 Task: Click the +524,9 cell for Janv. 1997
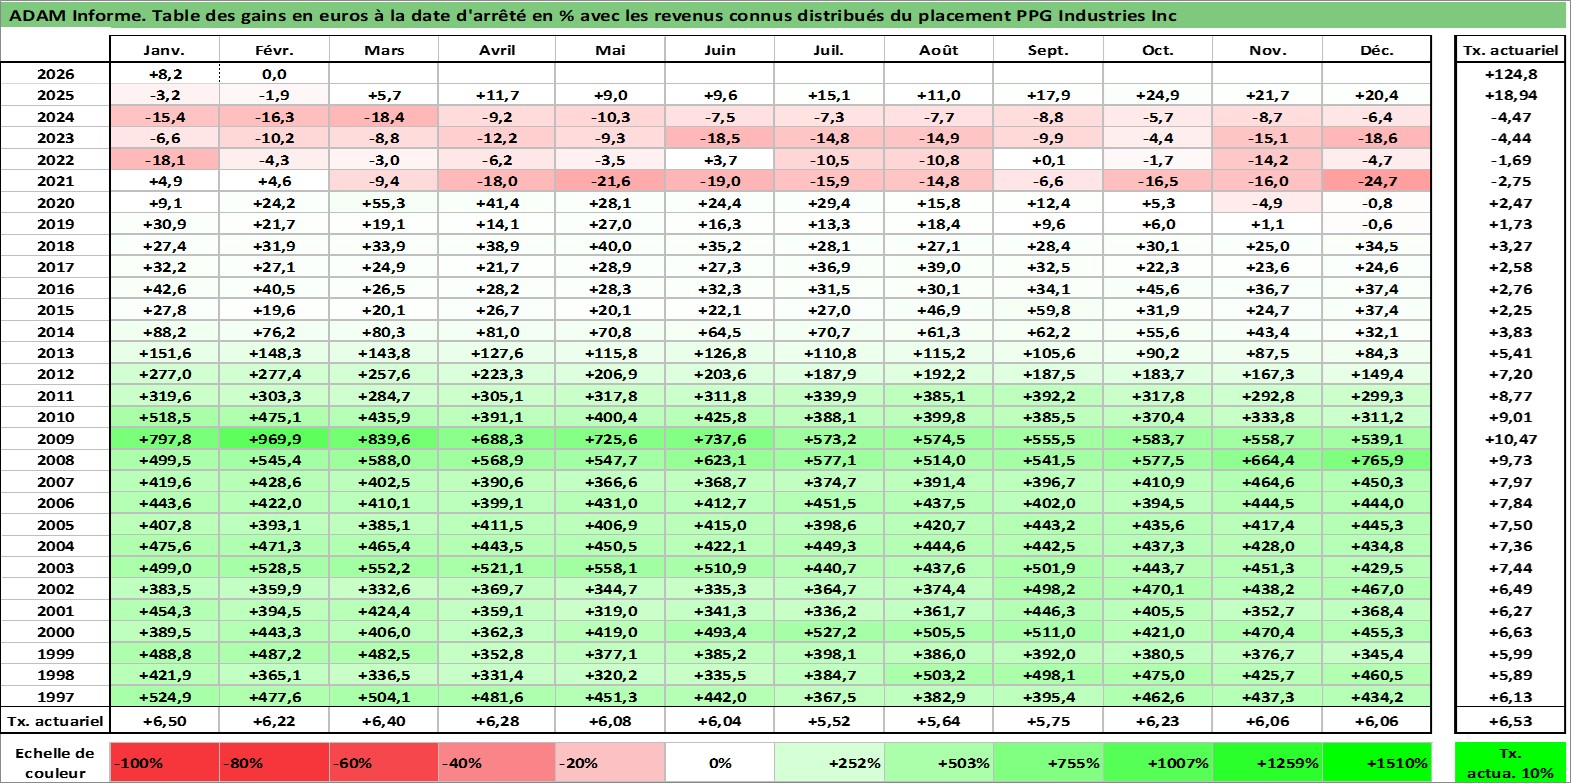[x=164, y=697]
